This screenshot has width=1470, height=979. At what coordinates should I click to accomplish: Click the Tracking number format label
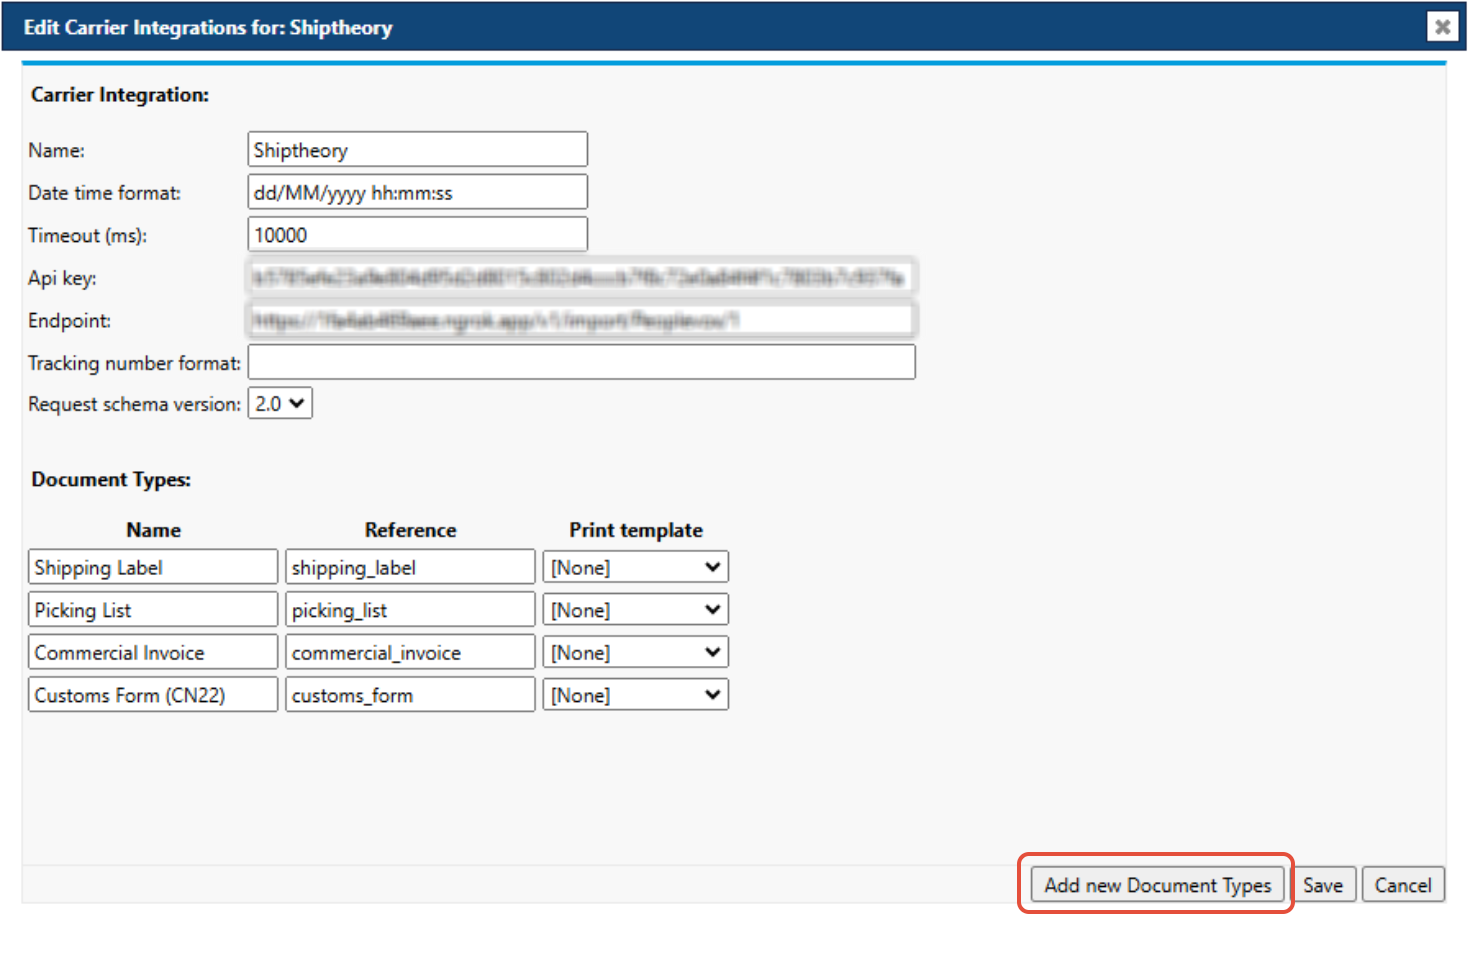134,363
